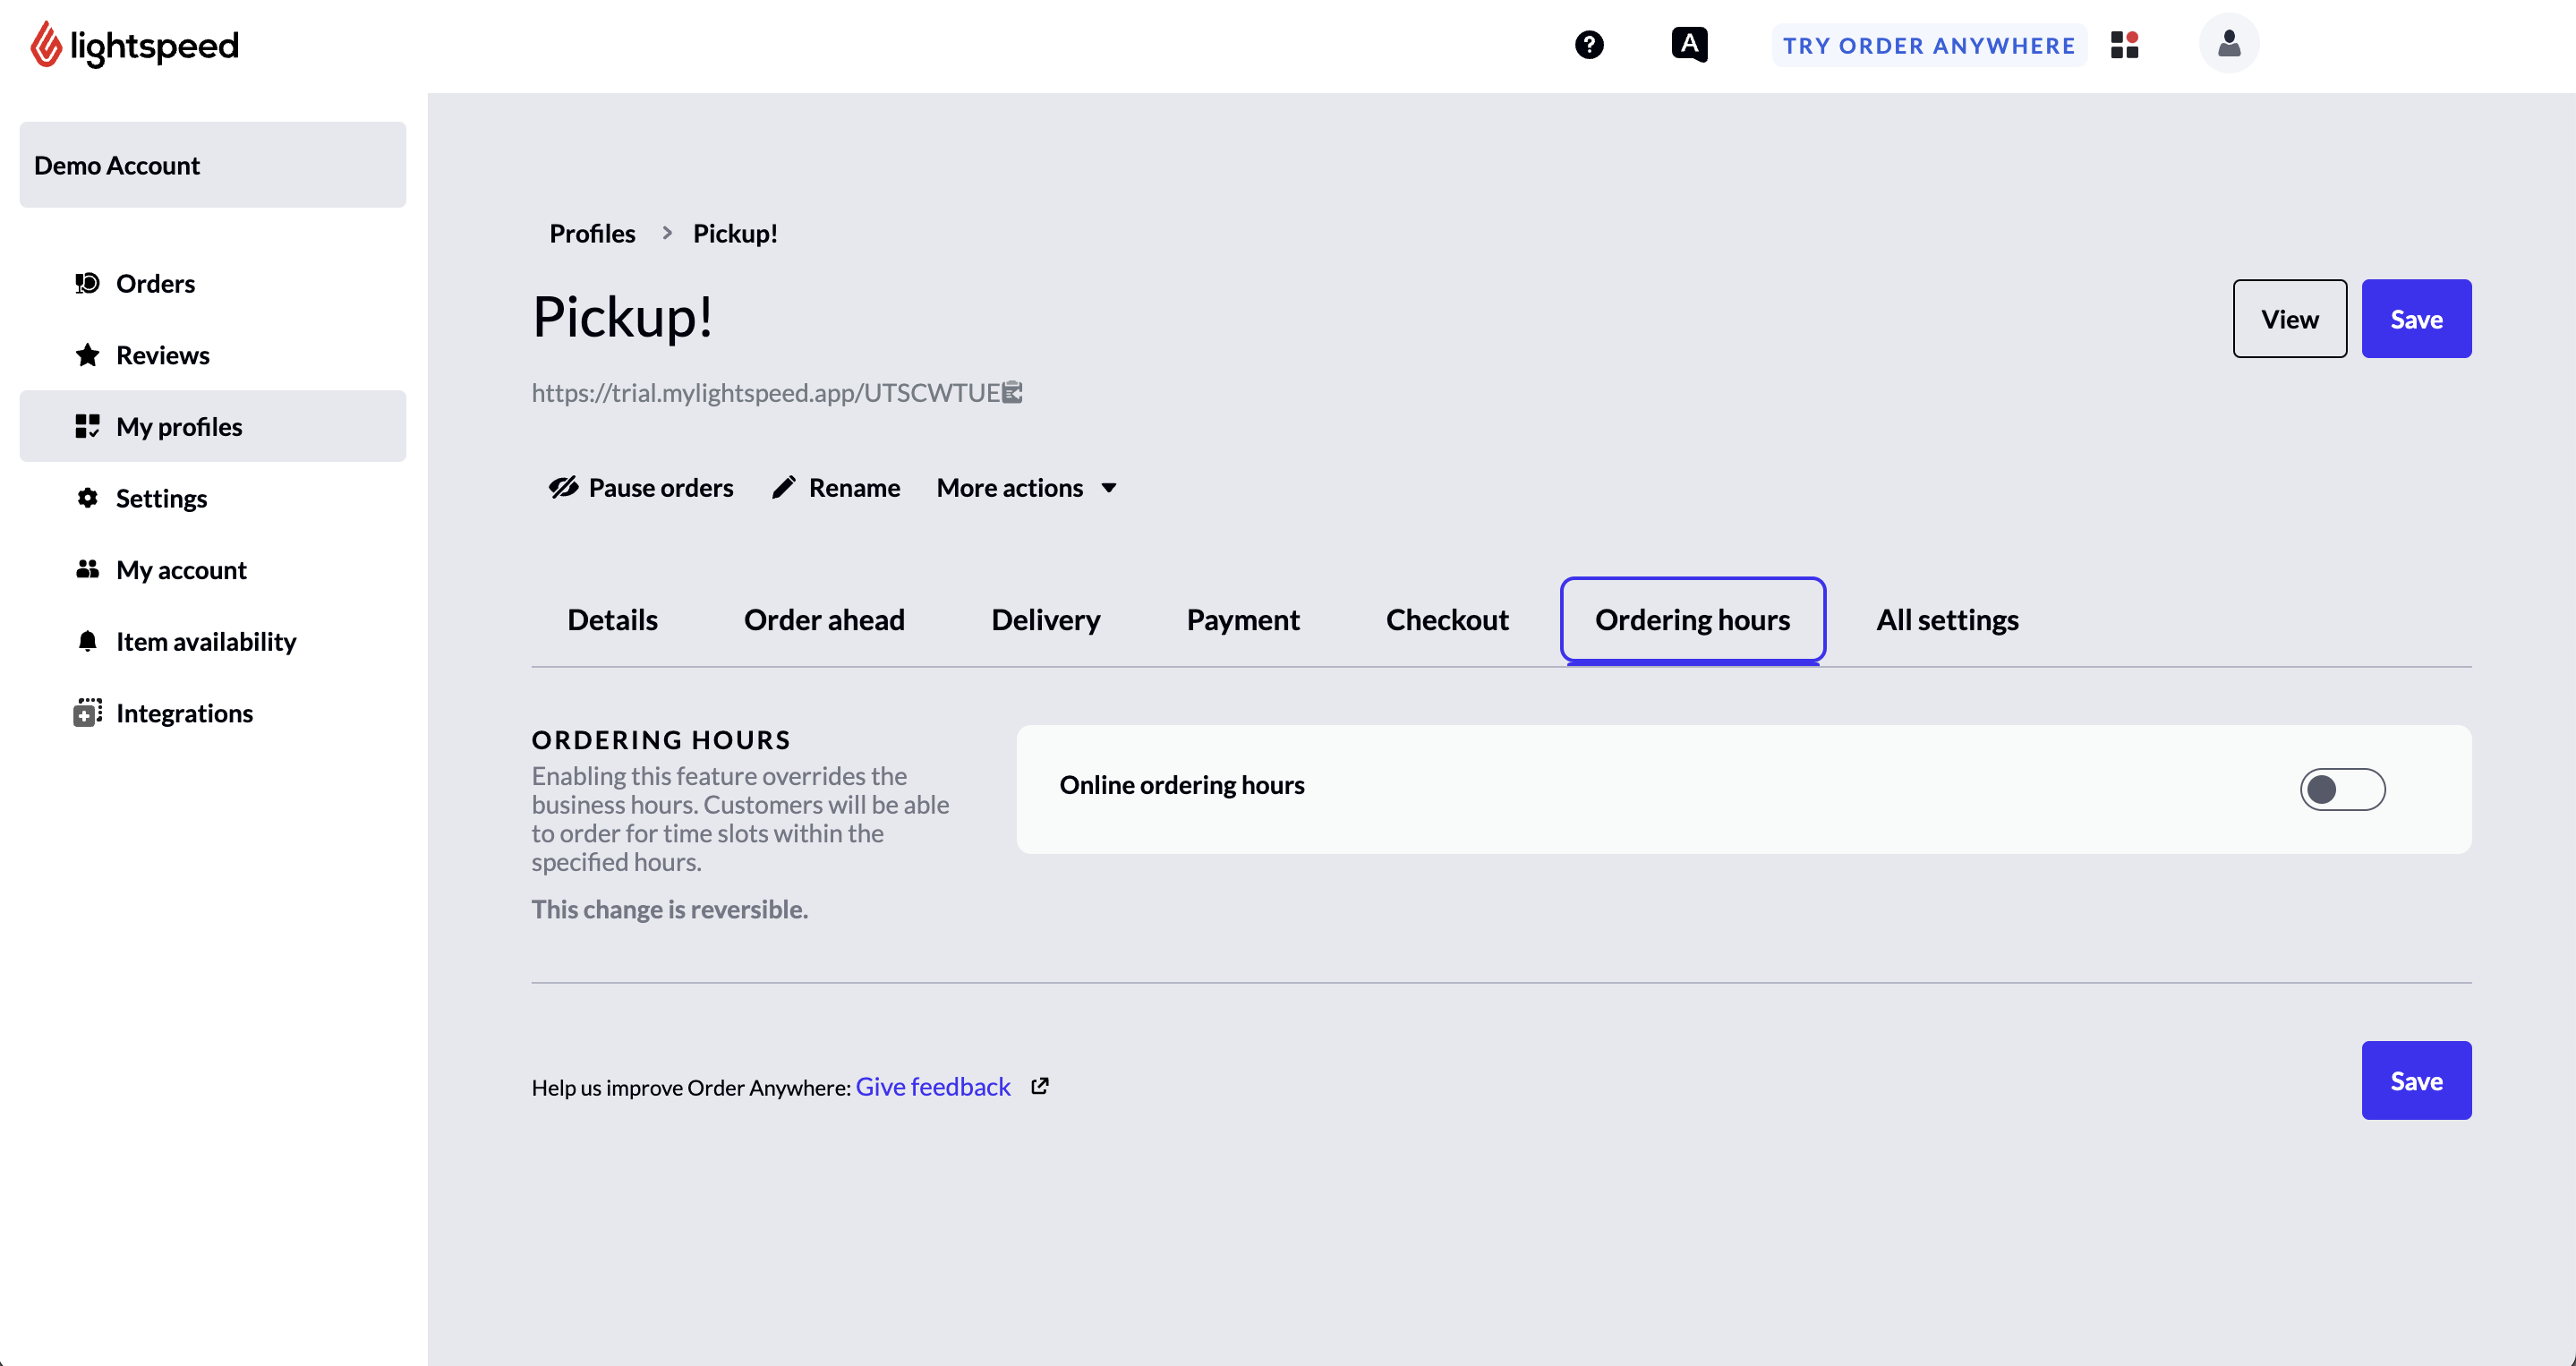Viewport: 2576px width, 1366px height.
Task: Click the Rename pencil icon
Action: (x=783, y=487)
